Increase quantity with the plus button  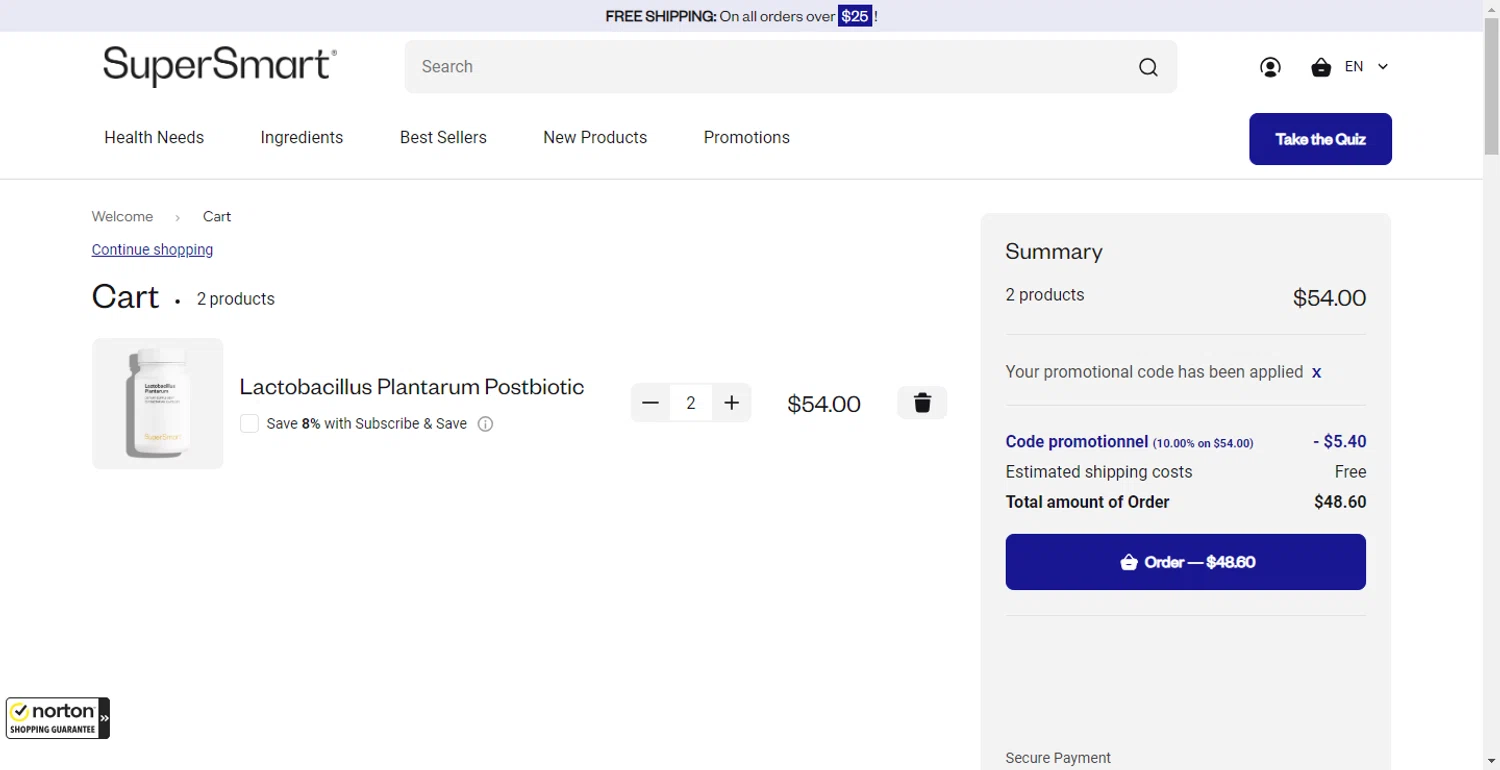click(x=732, y=403)
